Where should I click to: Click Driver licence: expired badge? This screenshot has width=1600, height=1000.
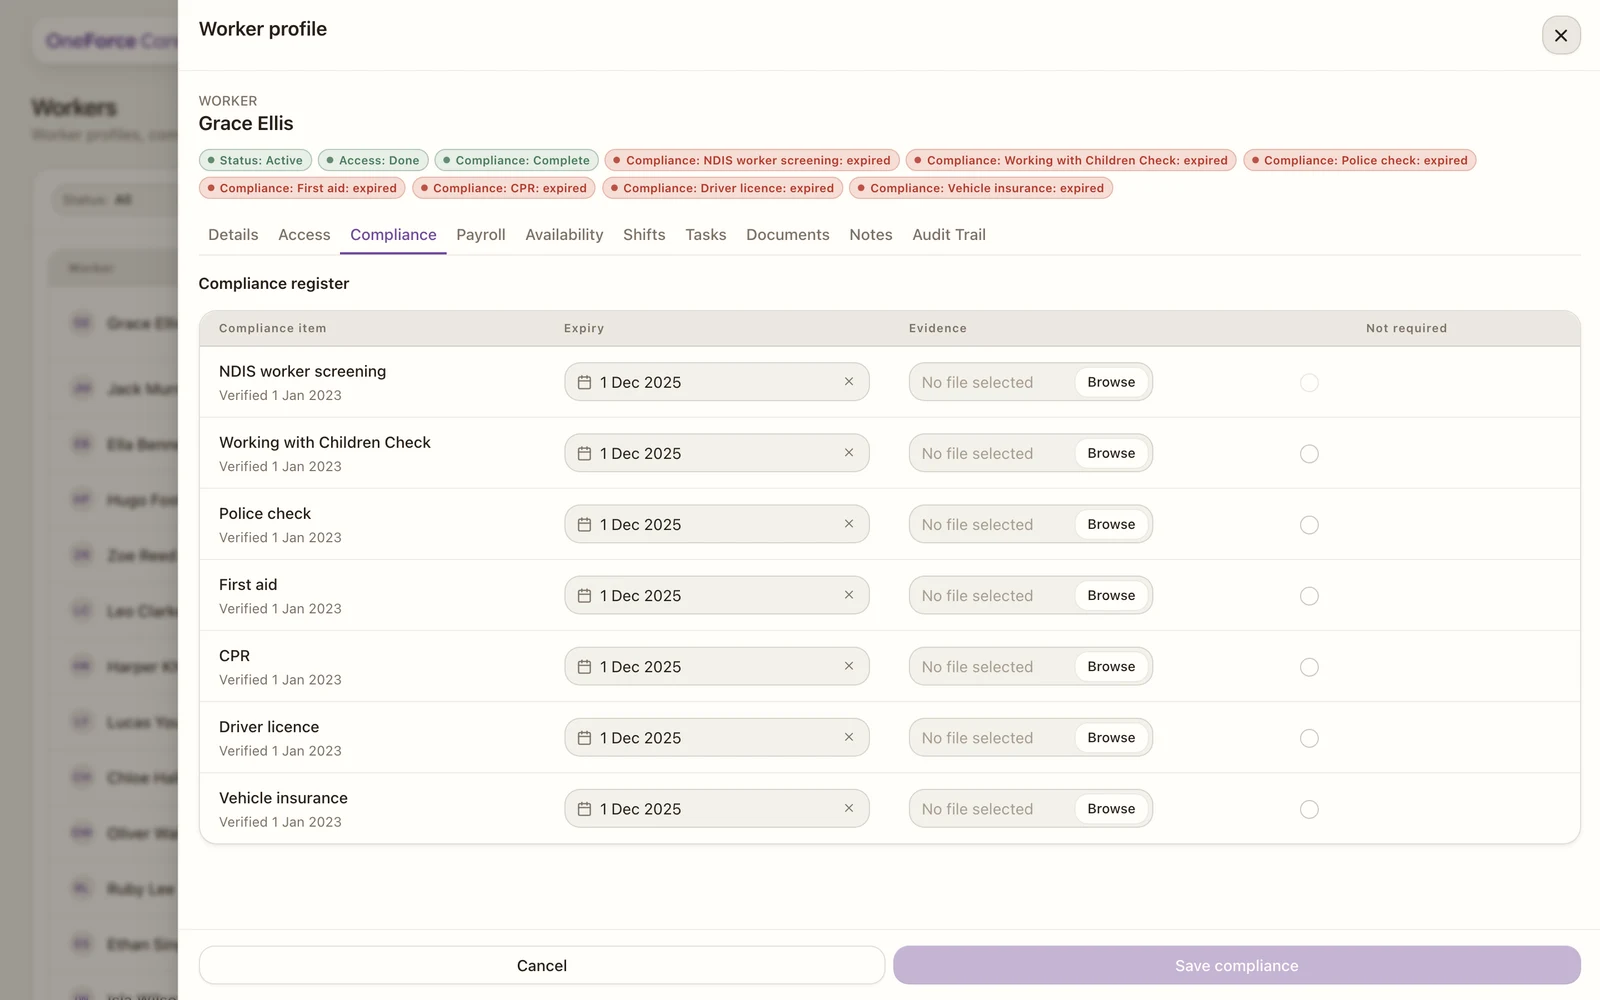(x=722, y=188)
